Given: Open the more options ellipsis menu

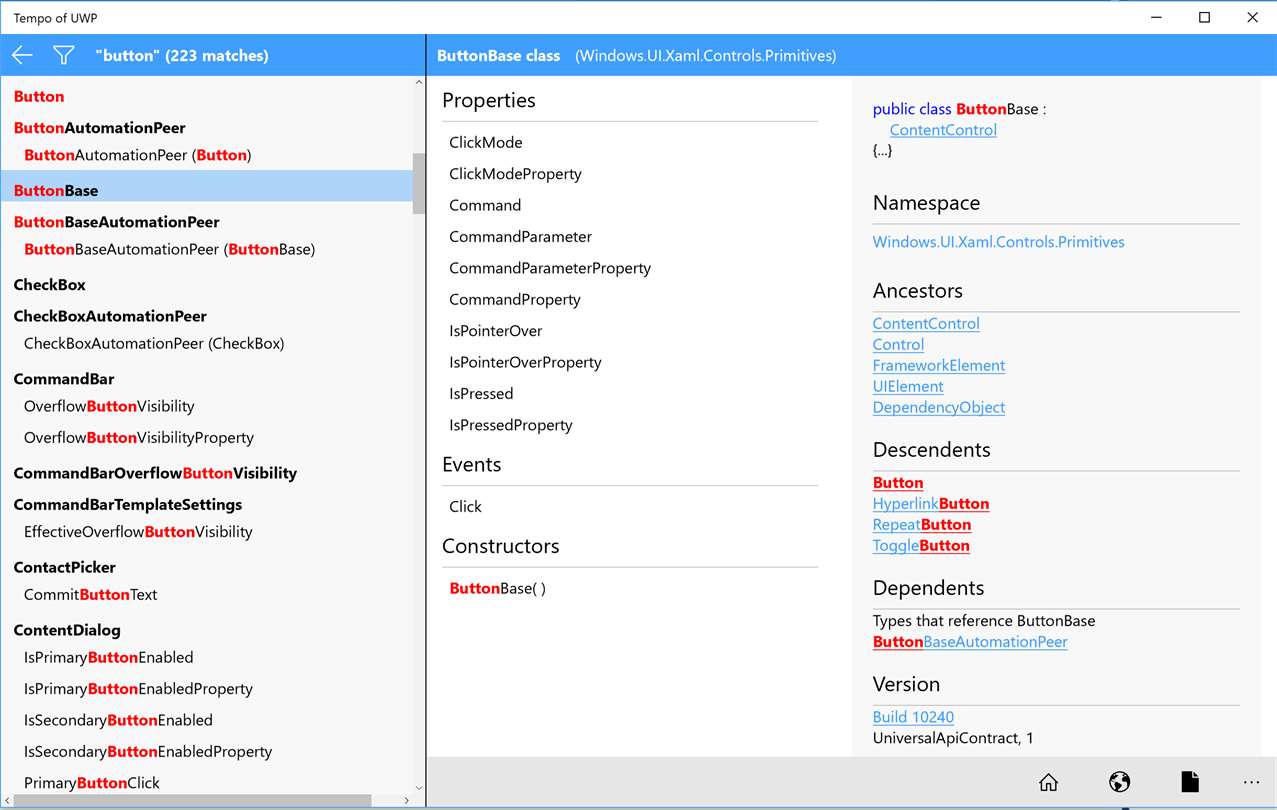Looking at the screenshot, I should coord(1251,782).
